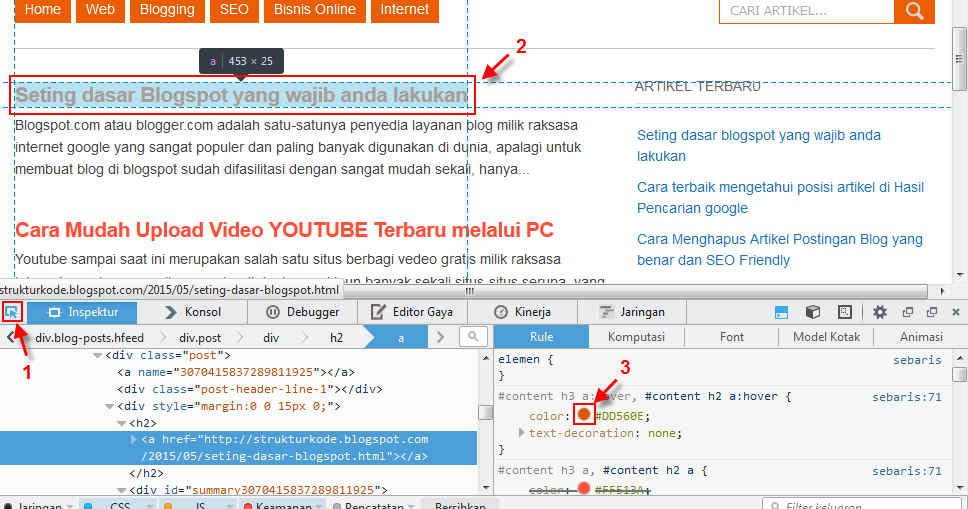
Task: Select the a name="3070415837289811925" node
Action: point(236,372)
